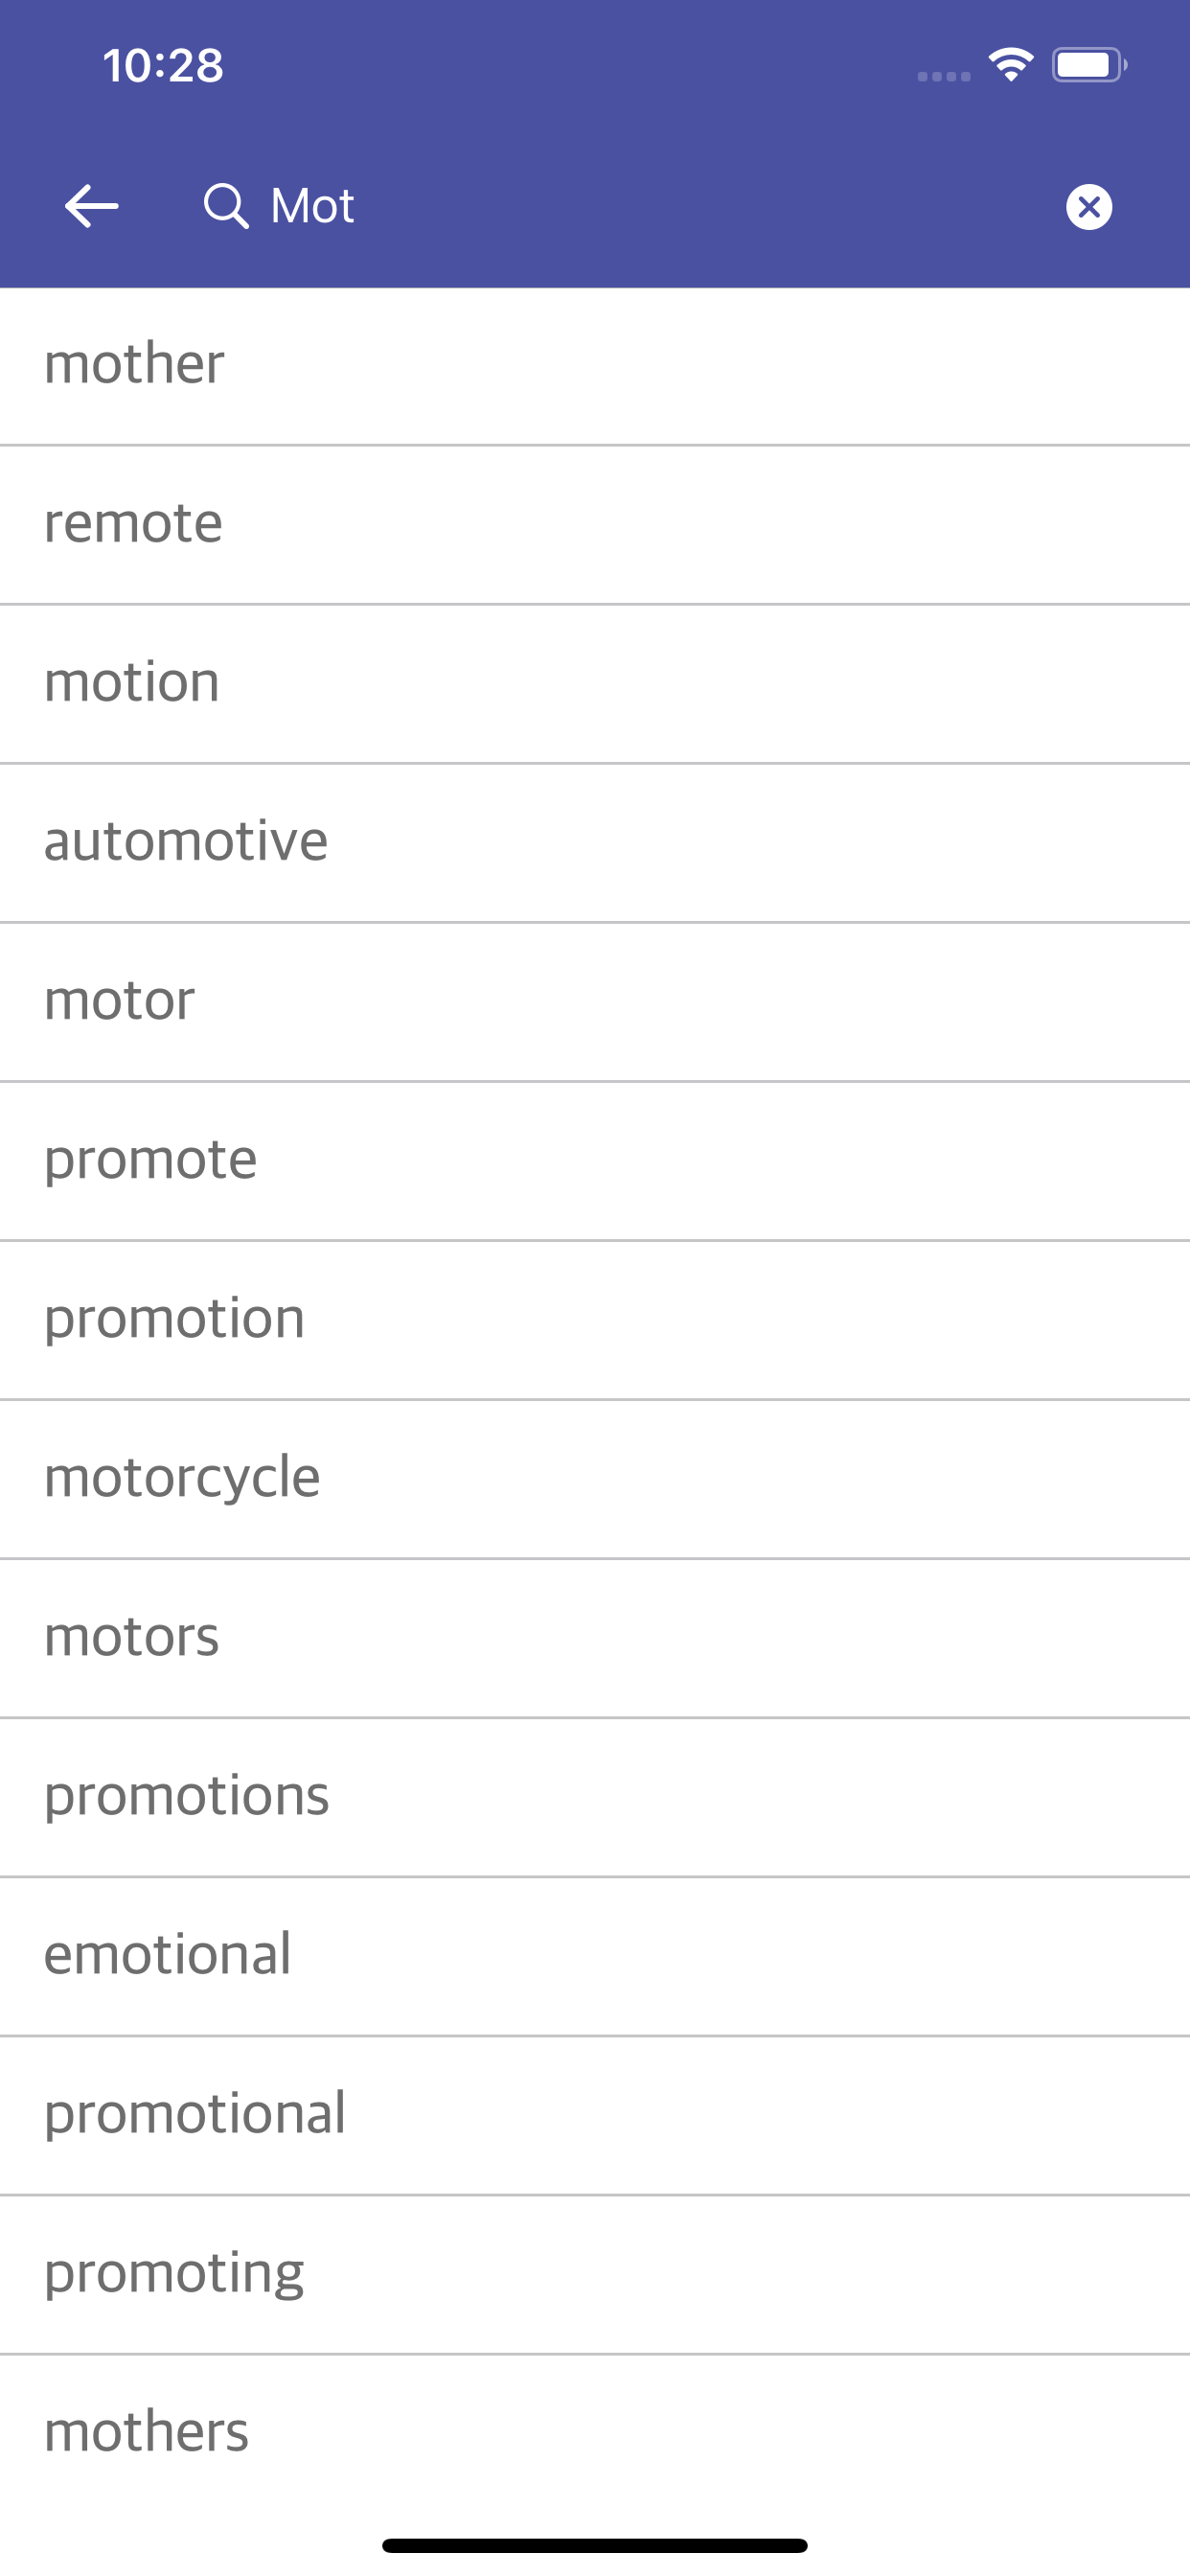Open the "promoting" entry
The width and height of the screenshot is (1190, 2576).
click(595, 2274)
